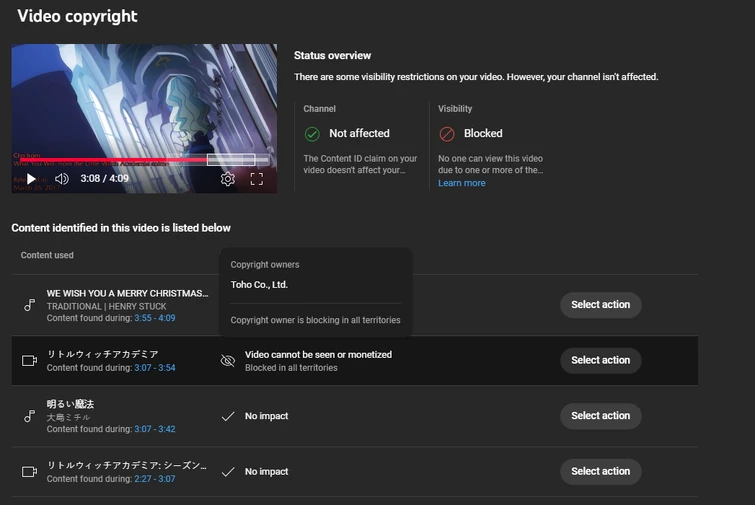Jump to timestamp 3:07 - 3:54
Image resolution: width=755 pixels, height=505 pixels.
(x=153, y=368)
